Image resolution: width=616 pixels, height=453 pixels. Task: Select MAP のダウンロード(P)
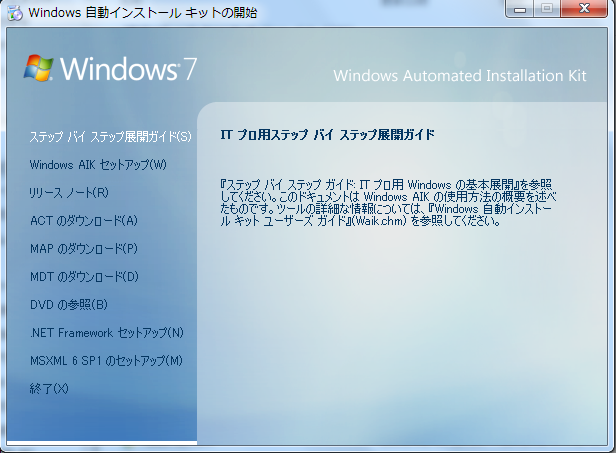coord(84,249)
